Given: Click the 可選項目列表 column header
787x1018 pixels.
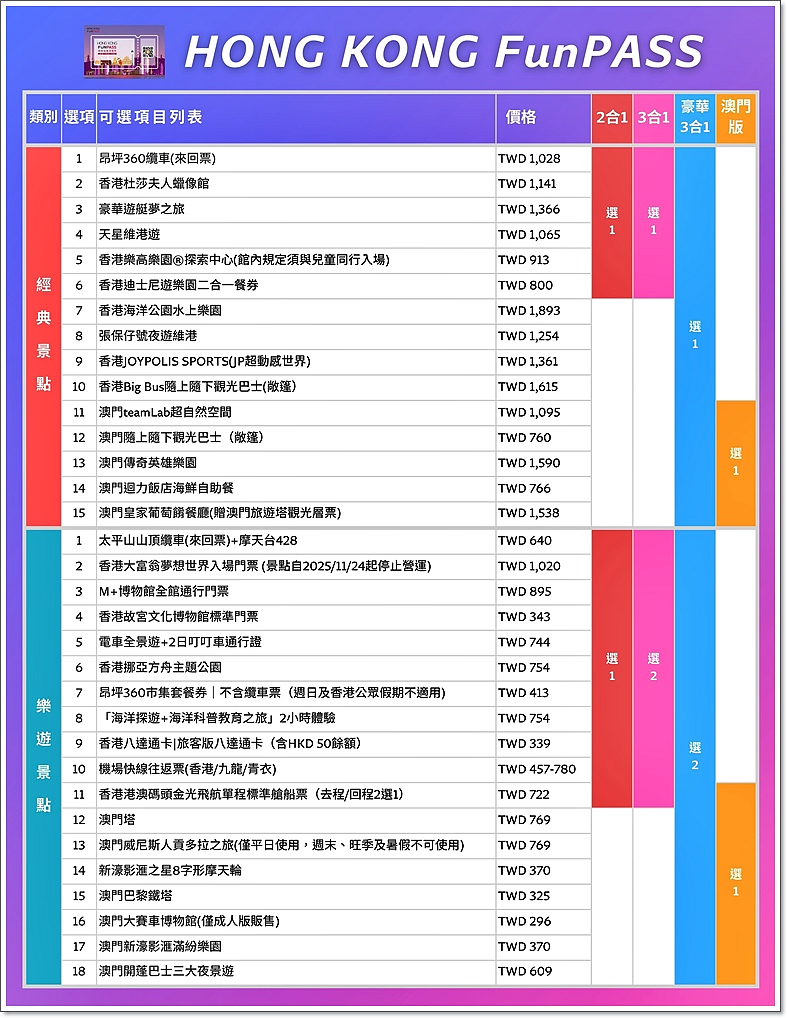Looking at the screenshot, I should pos(150,117).
